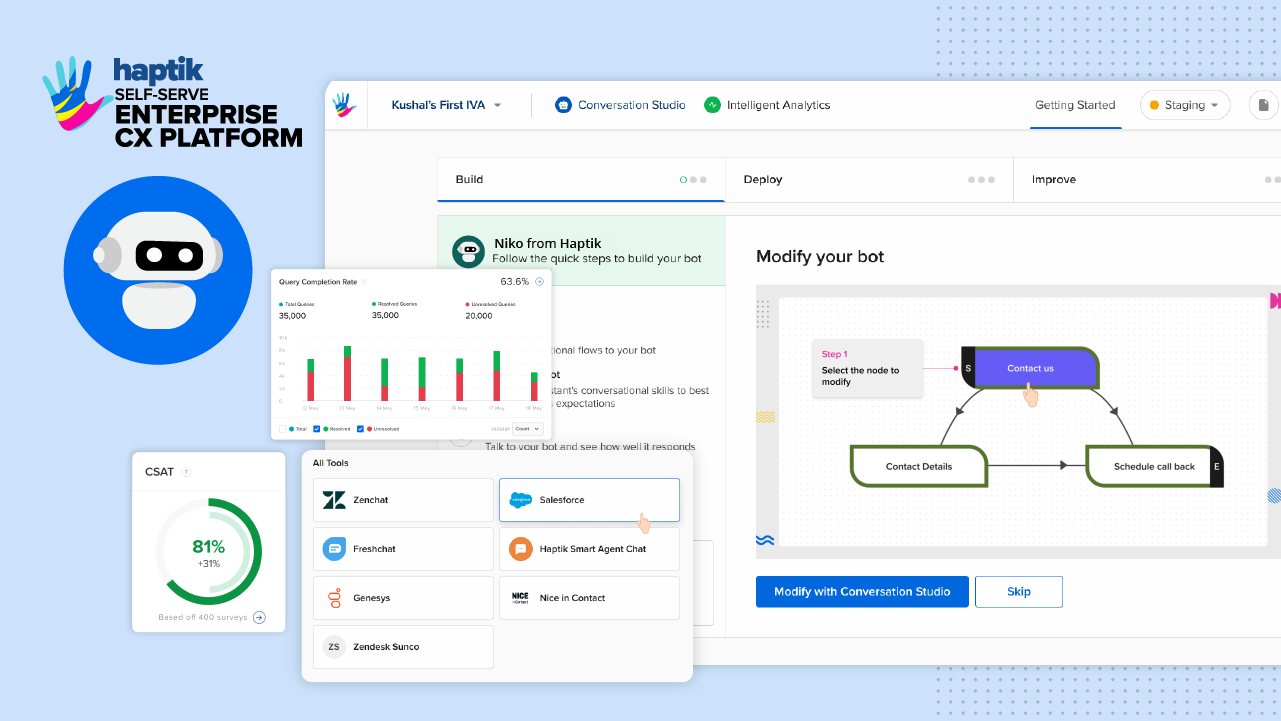Click Modify with Conversation Studio button

(862, 591)
